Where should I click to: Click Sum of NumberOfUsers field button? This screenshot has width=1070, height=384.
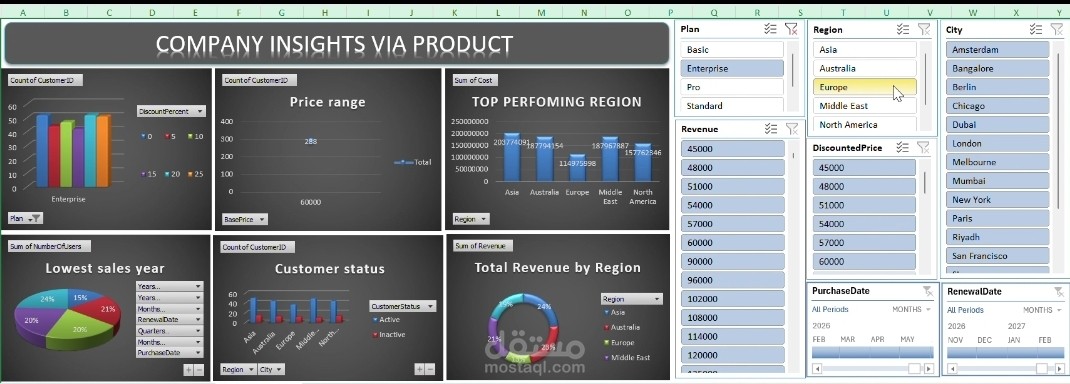click(49, 246)
